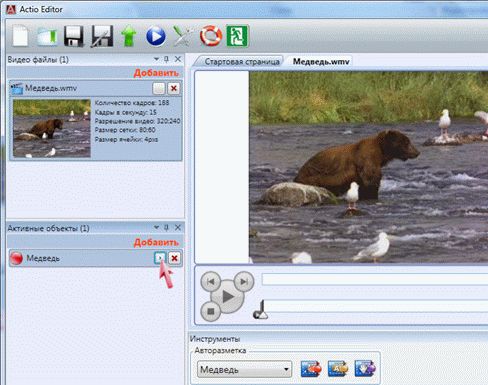488x385 pixels.
Task: Exit the application via green exit icon
Action: [237, 36]
